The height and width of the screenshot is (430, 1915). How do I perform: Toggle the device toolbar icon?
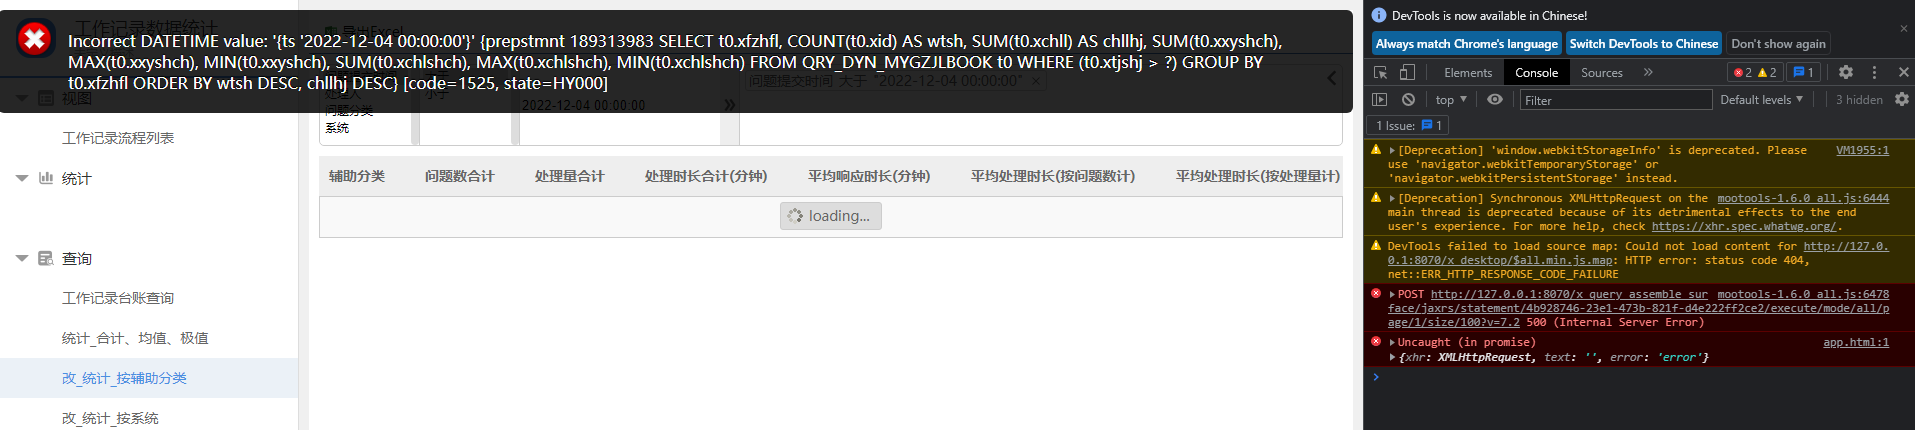coord(1406,72)
